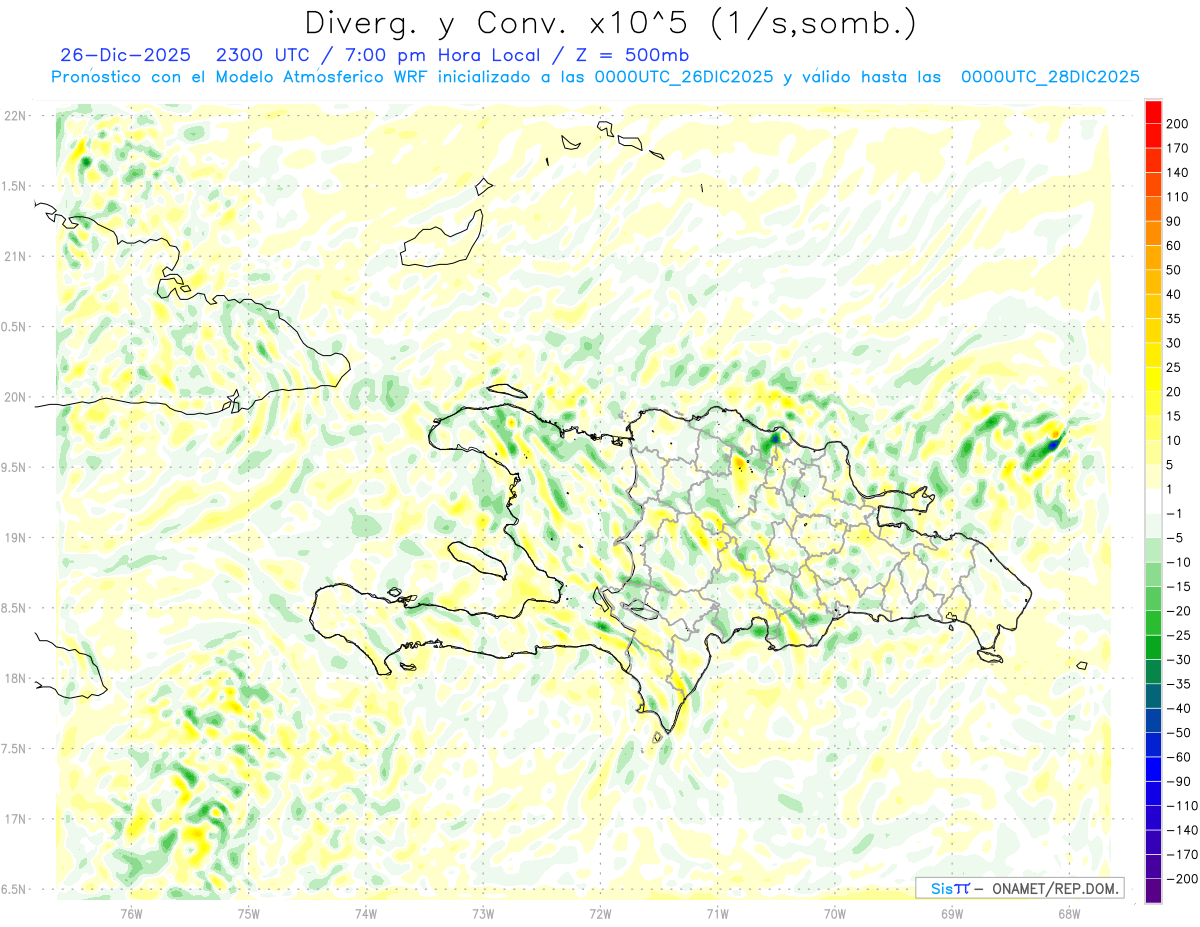Pick the purple swatch below the -200 mark
This screenshot has height=927, width=1200.
pos(1153,891)
